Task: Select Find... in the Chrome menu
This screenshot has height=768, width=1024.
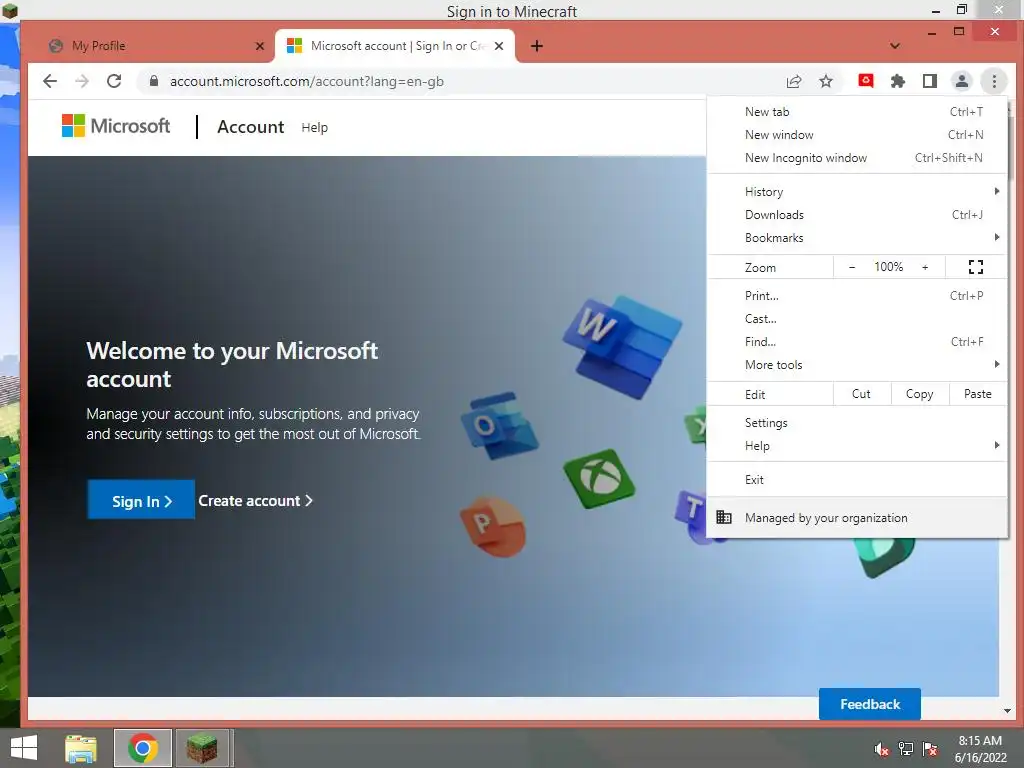Action: coord(857,342)
